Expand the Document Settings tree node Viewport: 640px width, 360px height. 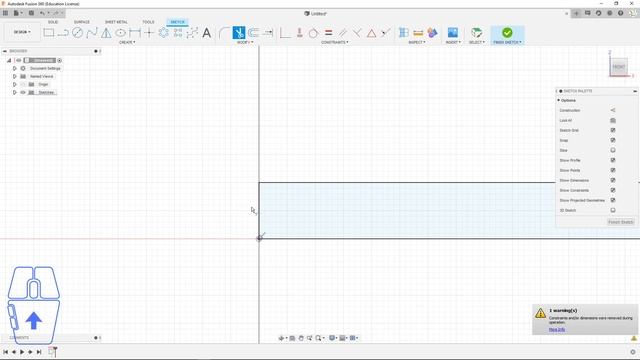tap(14, 68)
